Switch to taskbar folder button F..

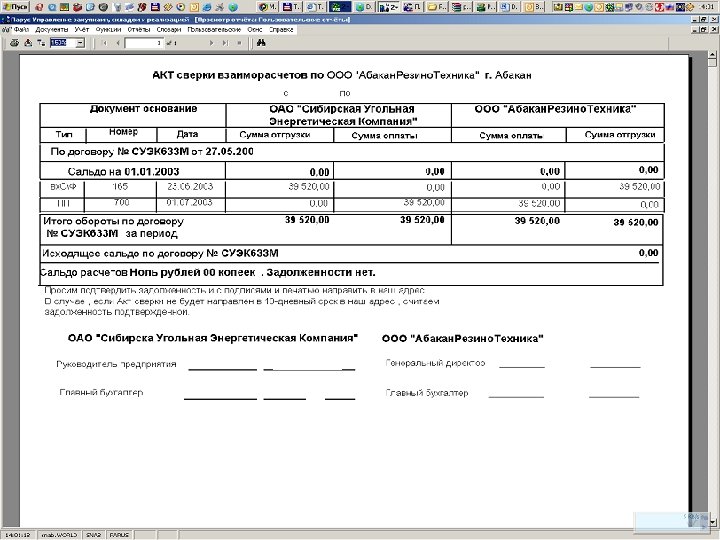437,7
